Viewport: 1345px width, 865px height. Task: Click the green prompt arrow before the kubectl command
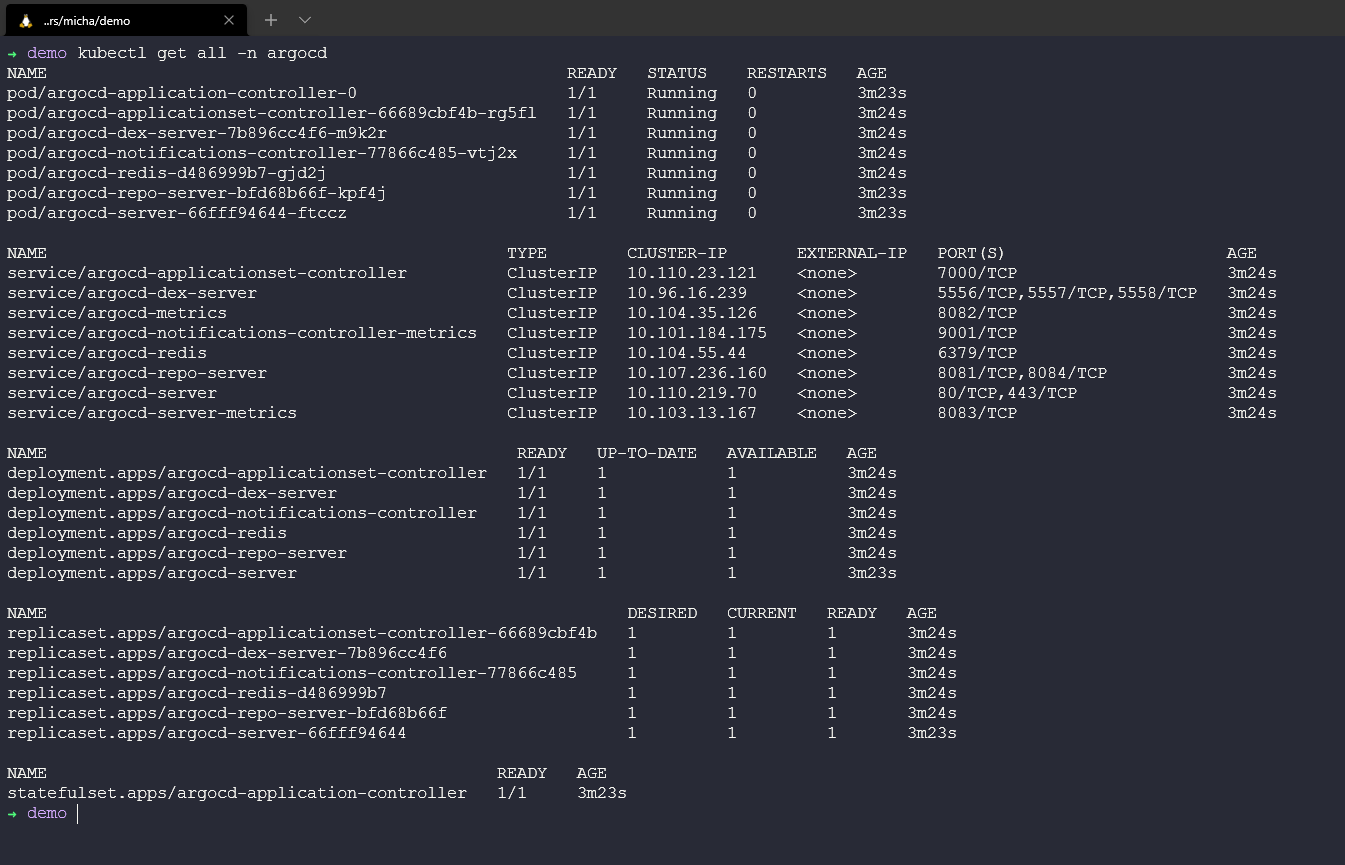point(12,53)
